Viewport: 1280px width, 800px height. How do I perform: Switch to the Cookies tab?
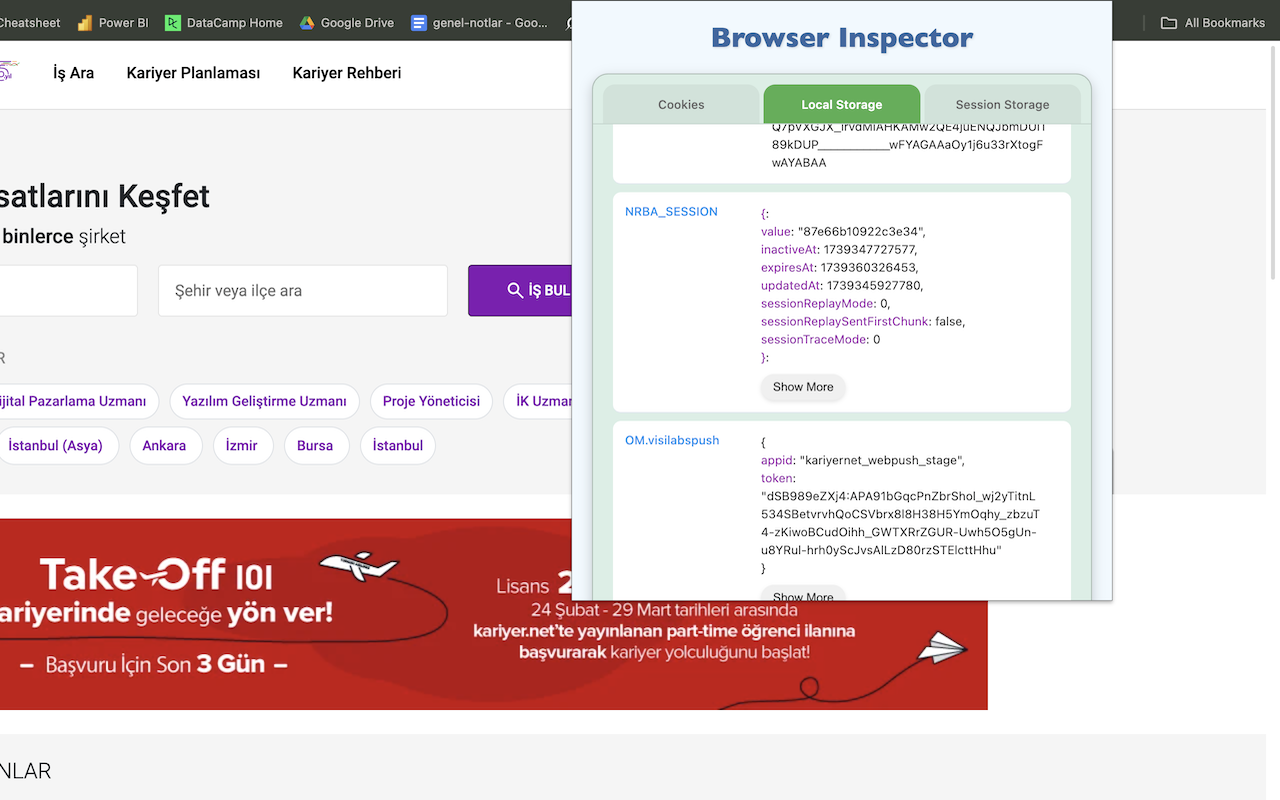(681, 104)
